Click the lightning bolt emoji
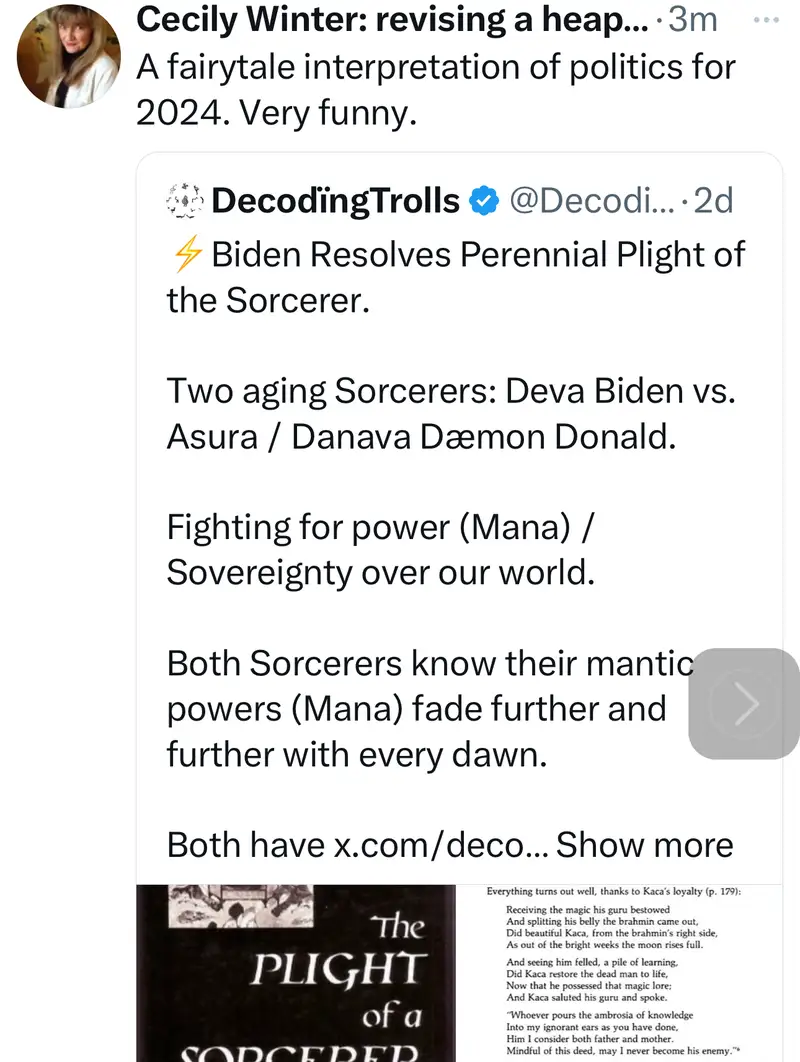This screenshot has width=800, height=1062. [x=186, y=255]
